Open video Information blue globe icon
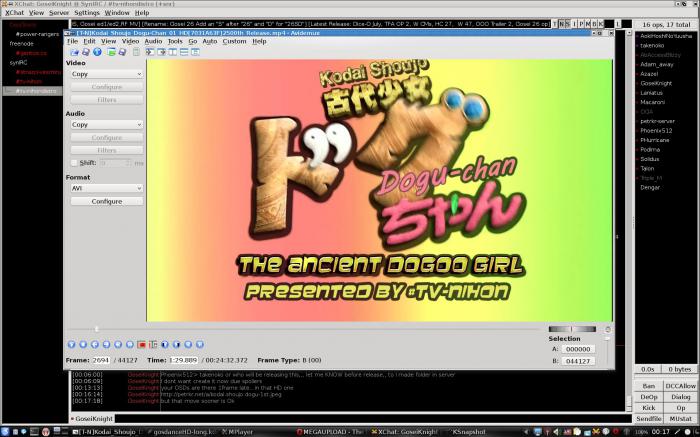 click(x=97, y=52)
